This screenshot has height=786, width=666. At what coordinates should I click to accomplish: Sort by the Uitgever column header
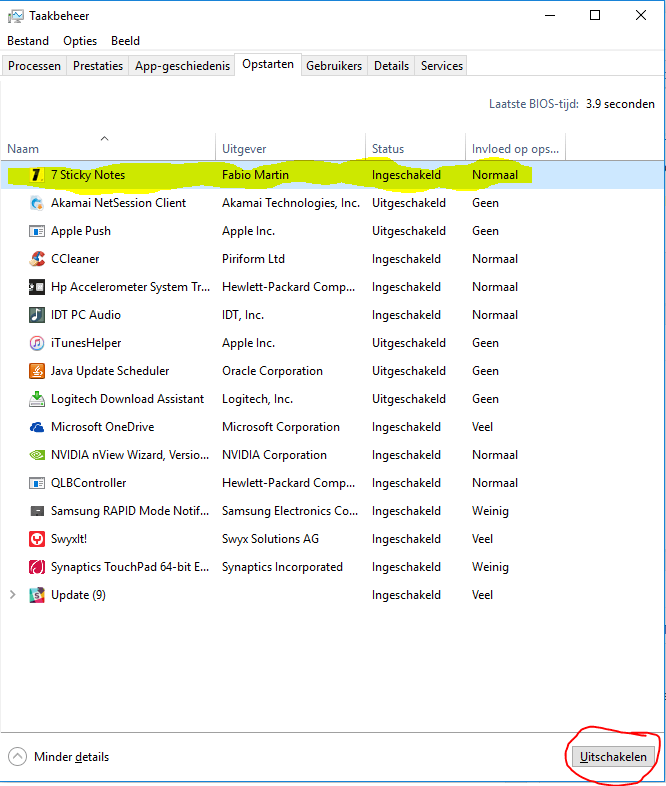click(x=291, y=148)
